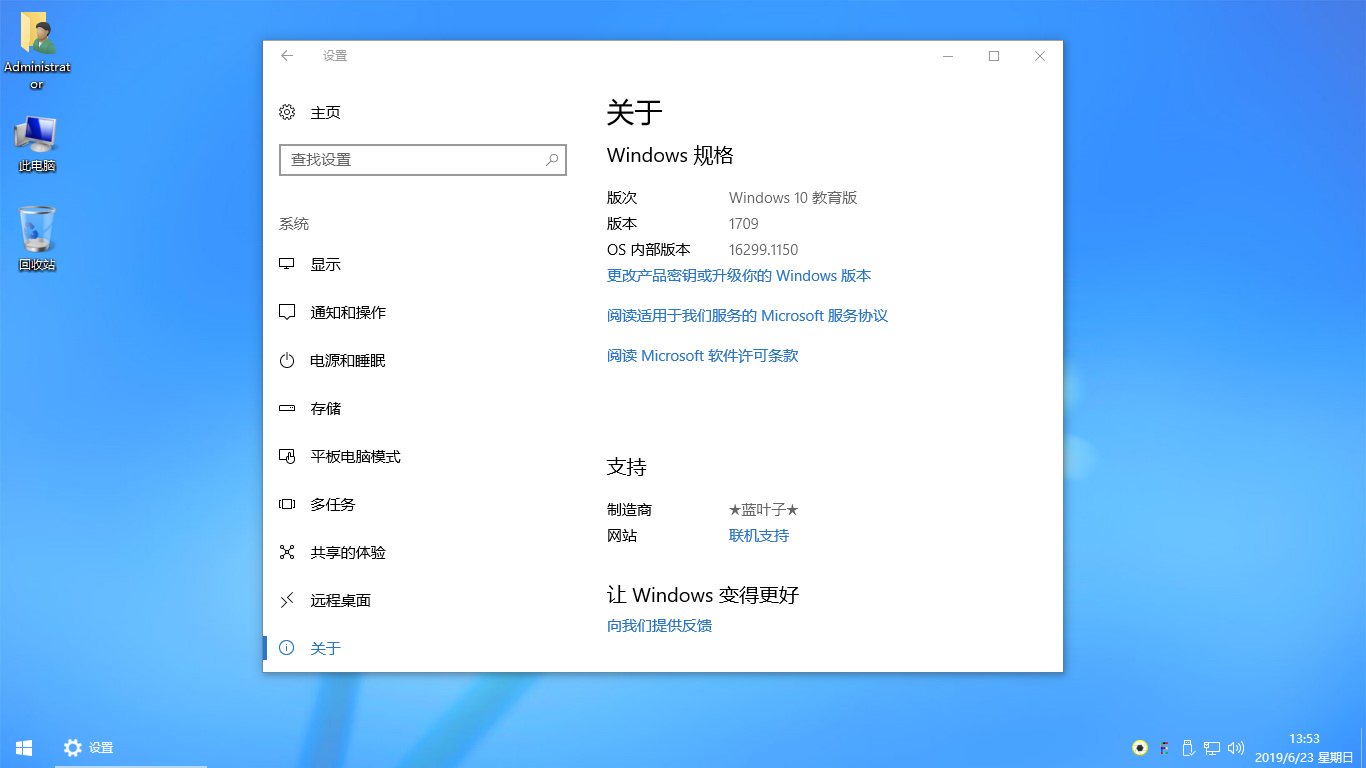Close the Settings window

coord(1040,56)
